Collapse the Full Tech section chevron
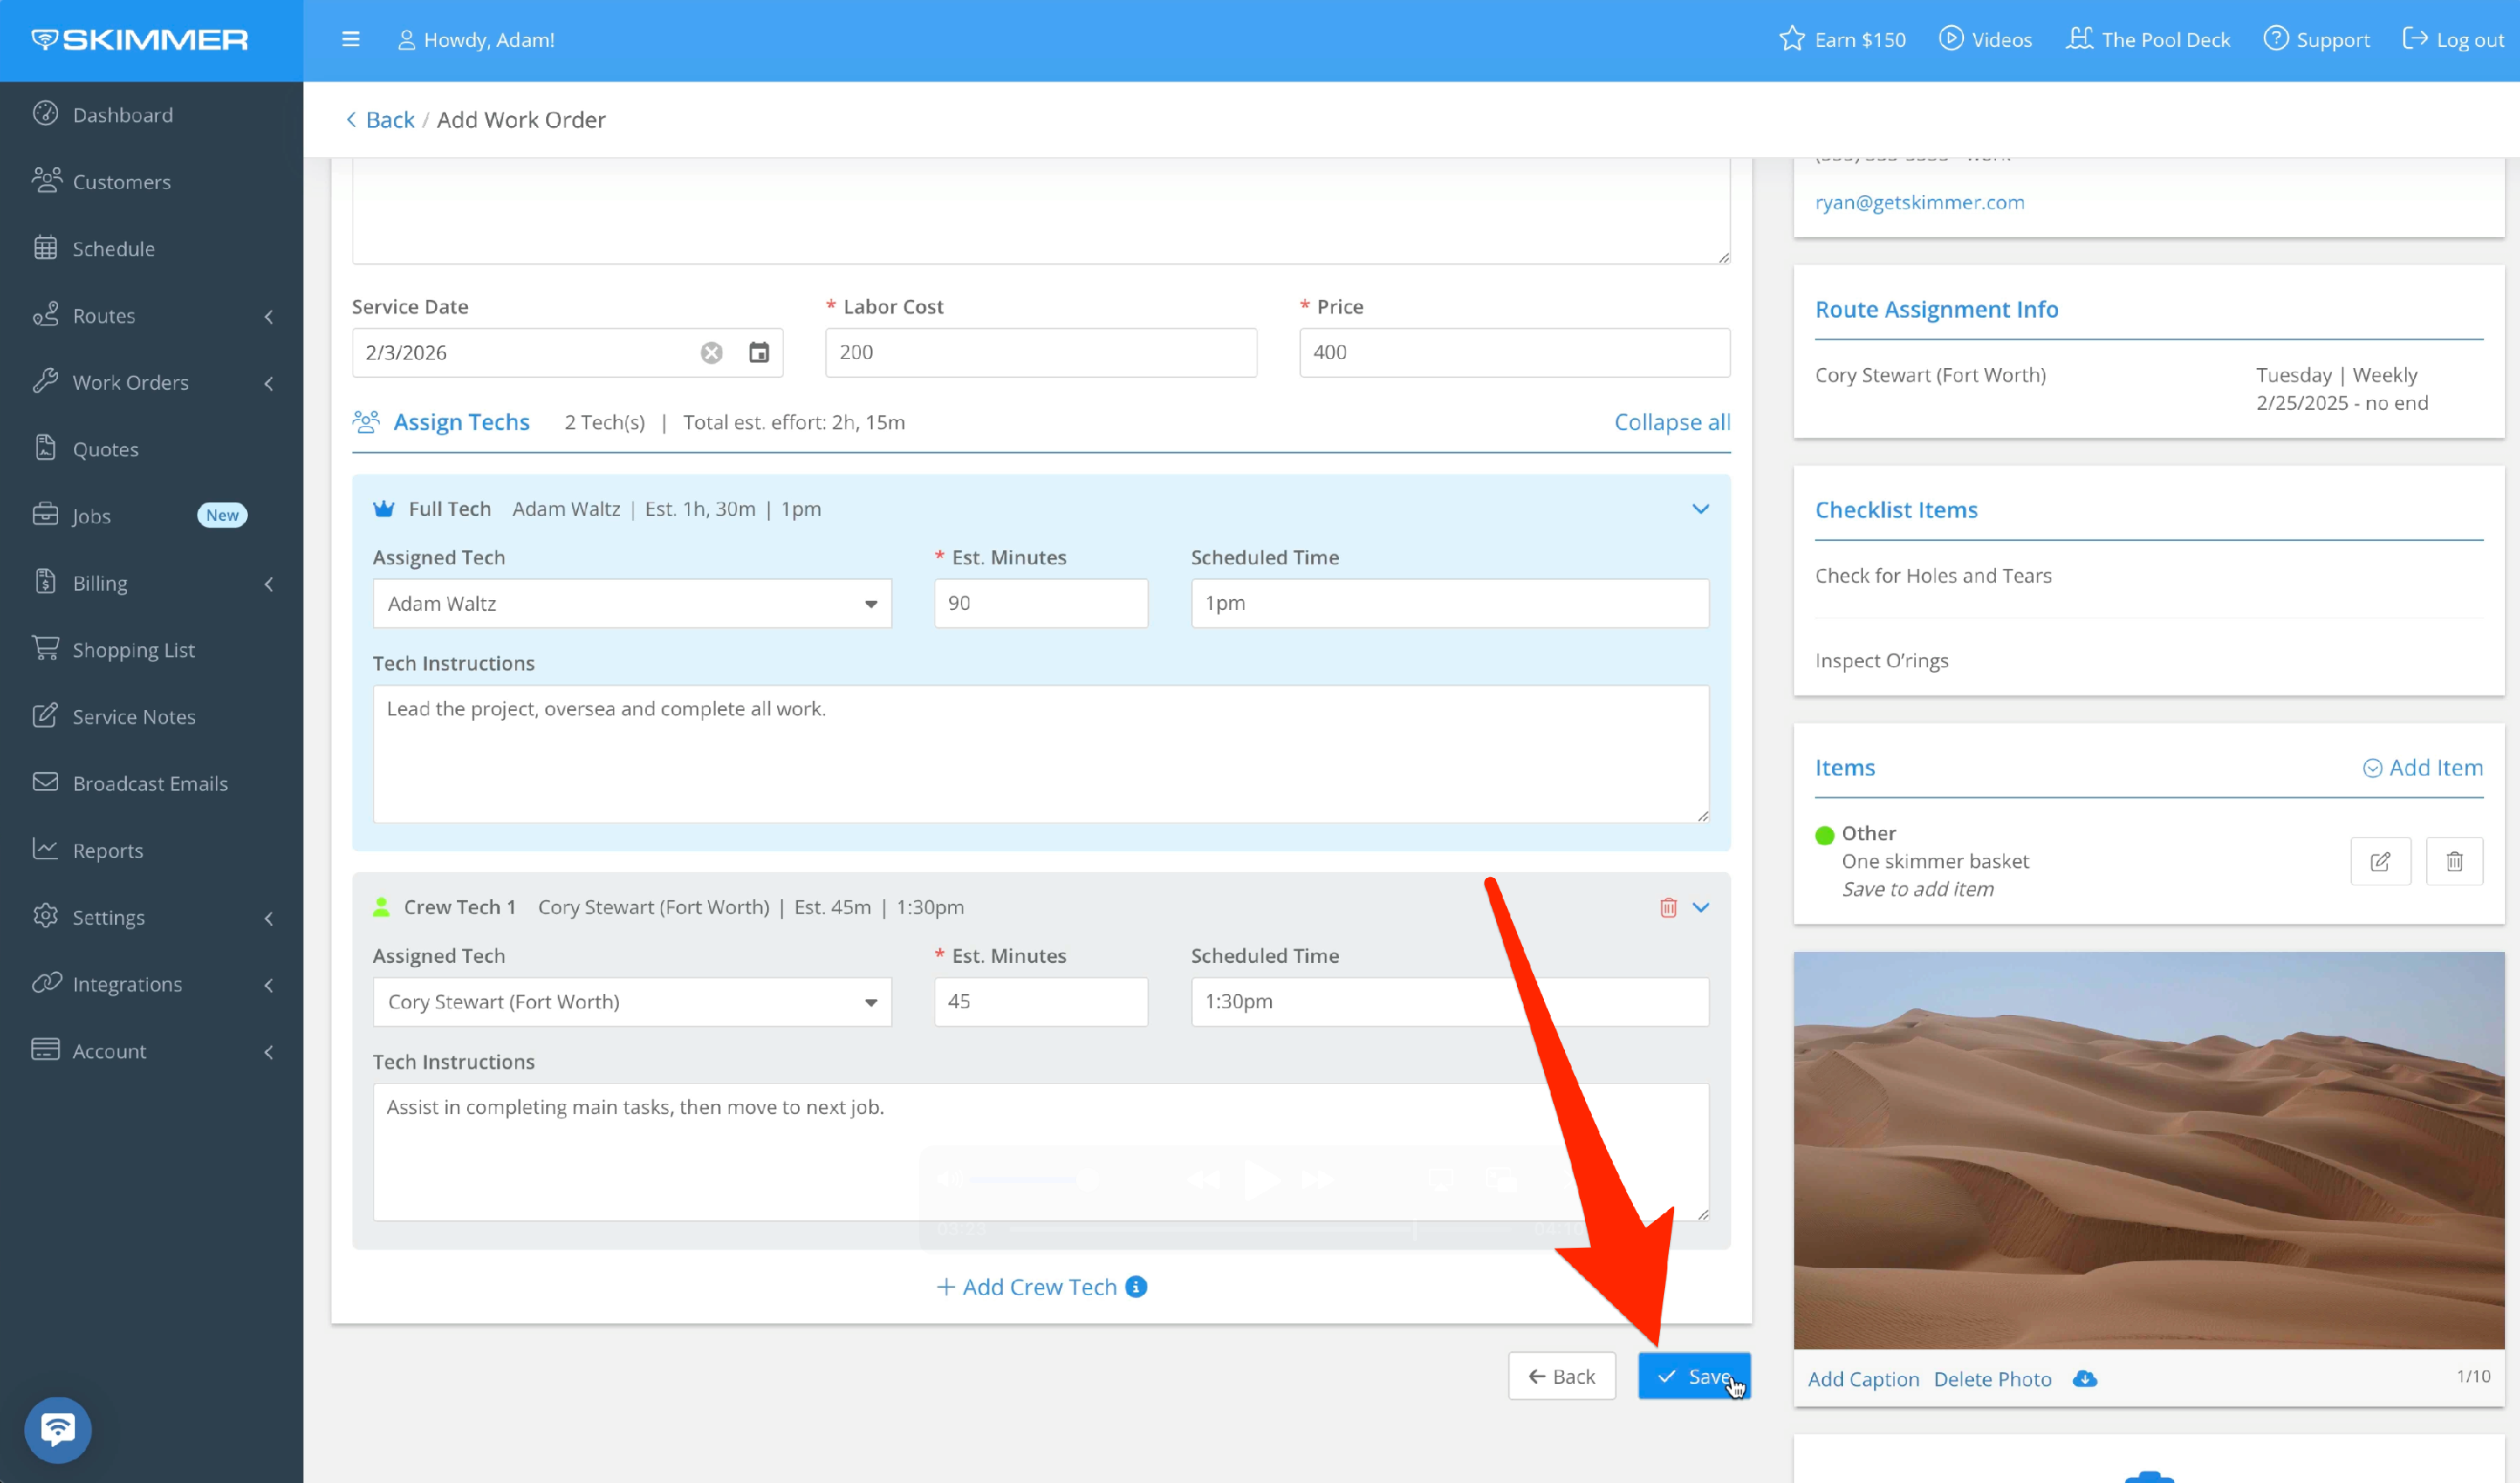Image resolution: width=2520 pixels, height=1483 pixels. pyautogui.click(x=1700, y=509)
